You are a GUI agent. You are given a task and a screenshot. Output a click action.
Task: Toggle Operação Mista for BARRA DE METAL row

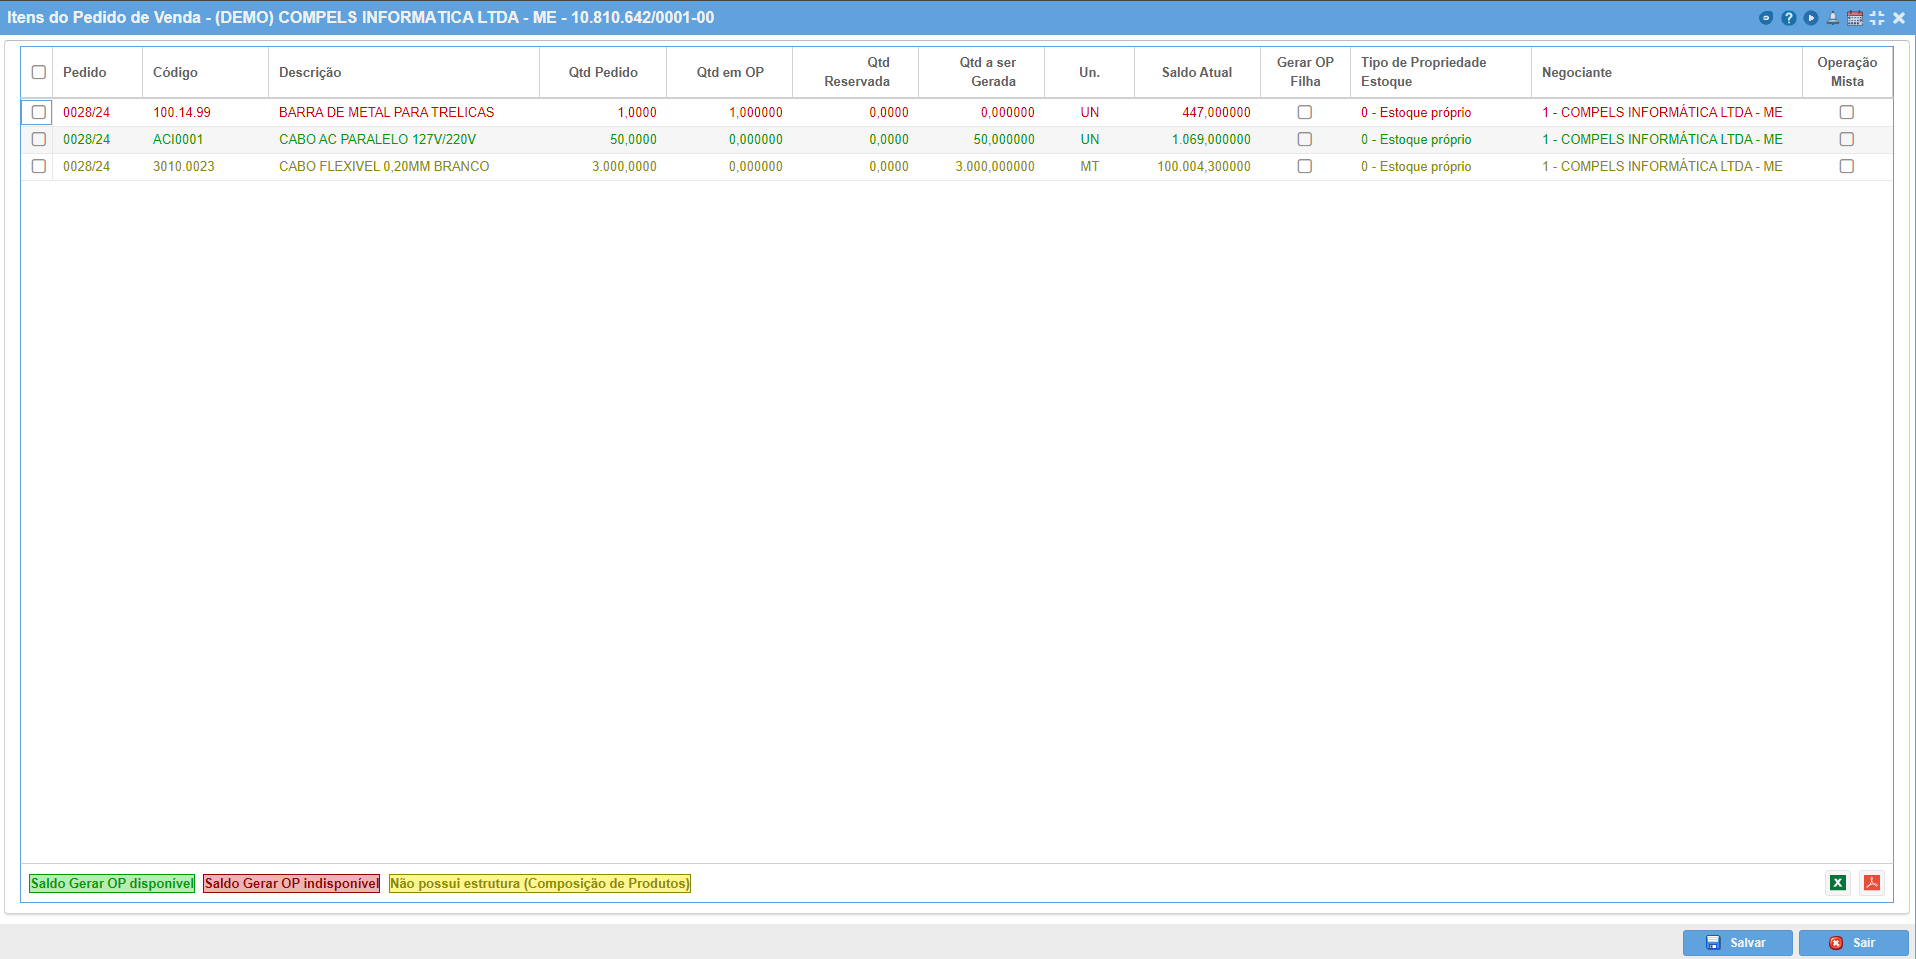(1847, 112)
